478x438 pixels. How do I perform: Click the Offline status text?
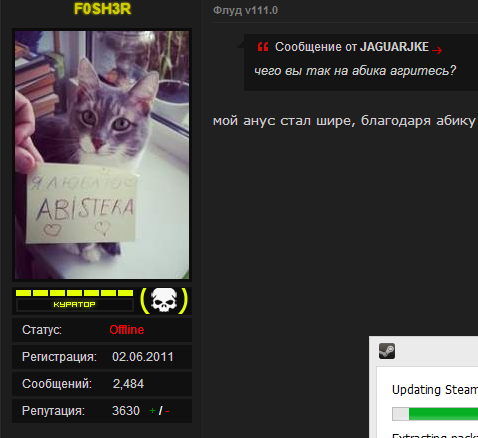click(x=127, y=330)
